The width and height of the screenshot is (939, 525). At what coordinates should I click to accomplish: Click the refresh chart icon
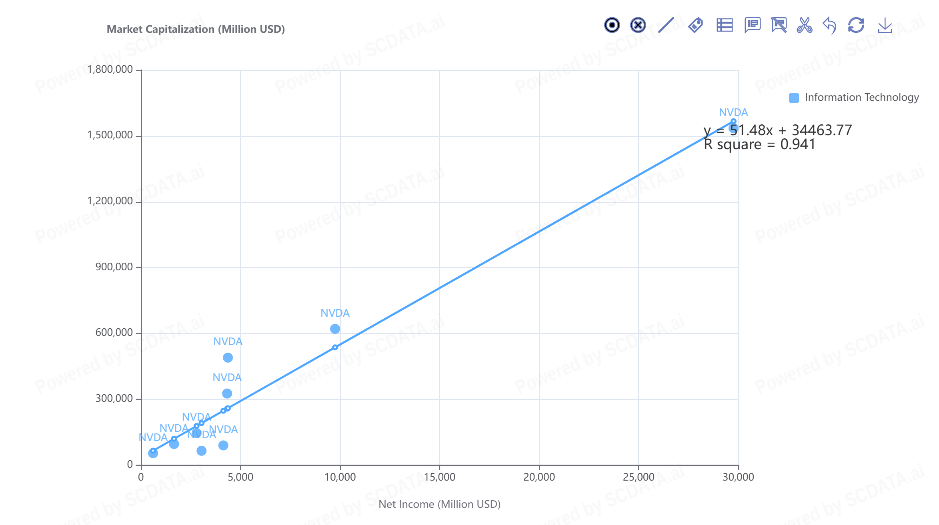coord(856,25)
